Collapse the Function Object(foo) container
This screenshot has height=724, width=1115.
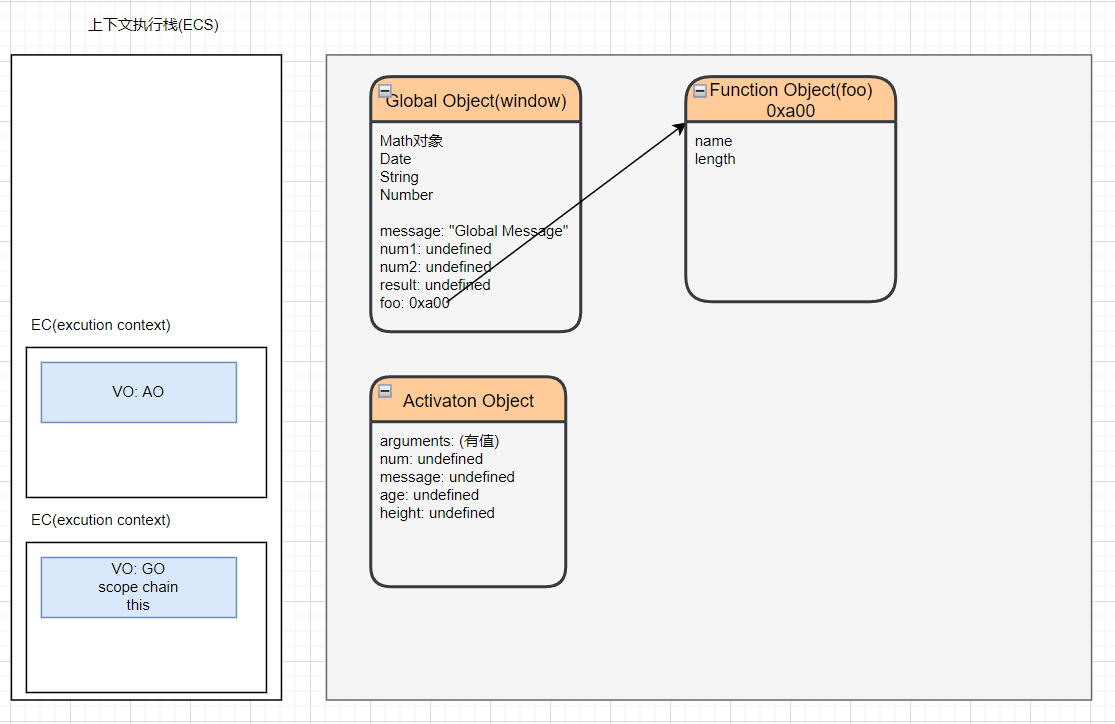coord(700,91)
